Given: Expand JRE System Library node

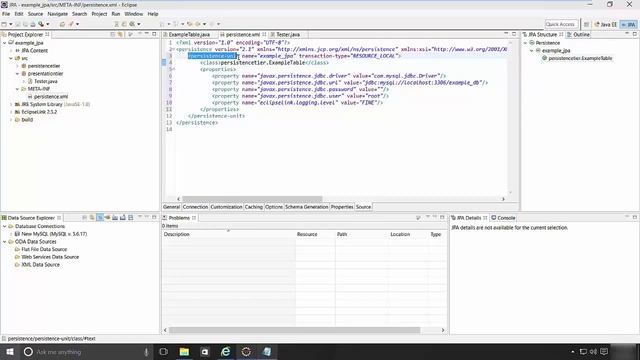Looking at the screenshot, I should pos(11,104).
